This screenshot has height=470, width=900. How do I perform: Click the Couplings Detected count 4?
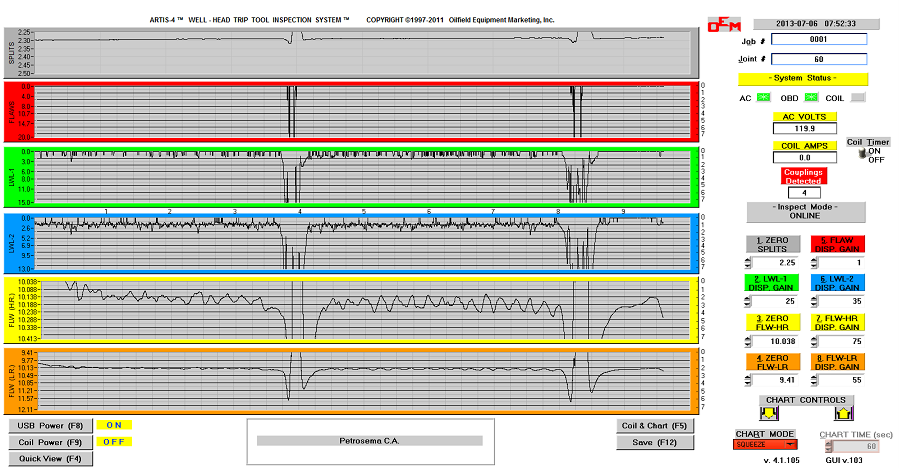pyautogui.click(x=804, y=193)
